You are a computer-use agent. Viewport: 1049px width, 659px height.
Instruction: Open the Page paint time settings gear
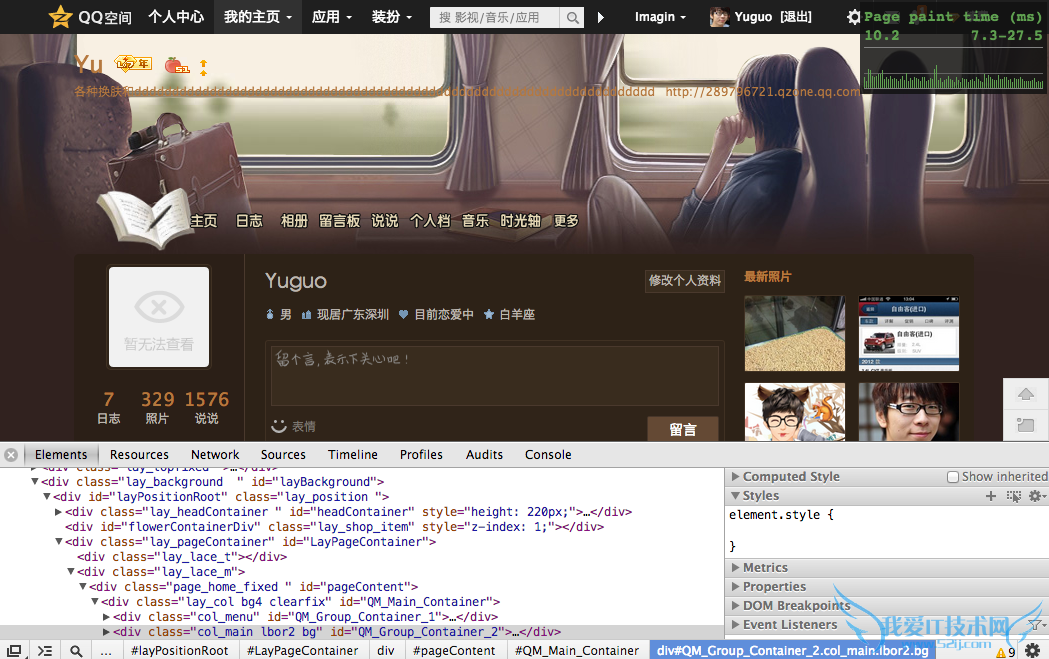coord(855,16)
